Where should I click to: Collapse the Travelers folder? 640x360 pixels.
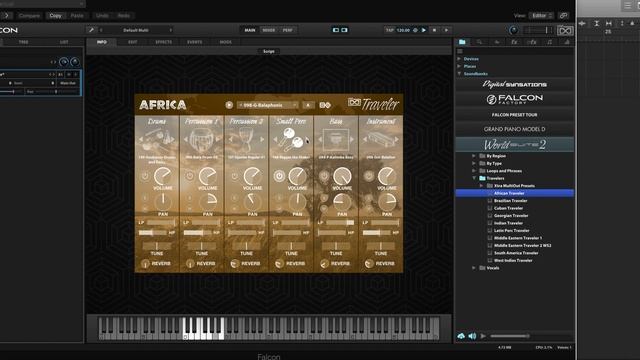click(474, 178)
